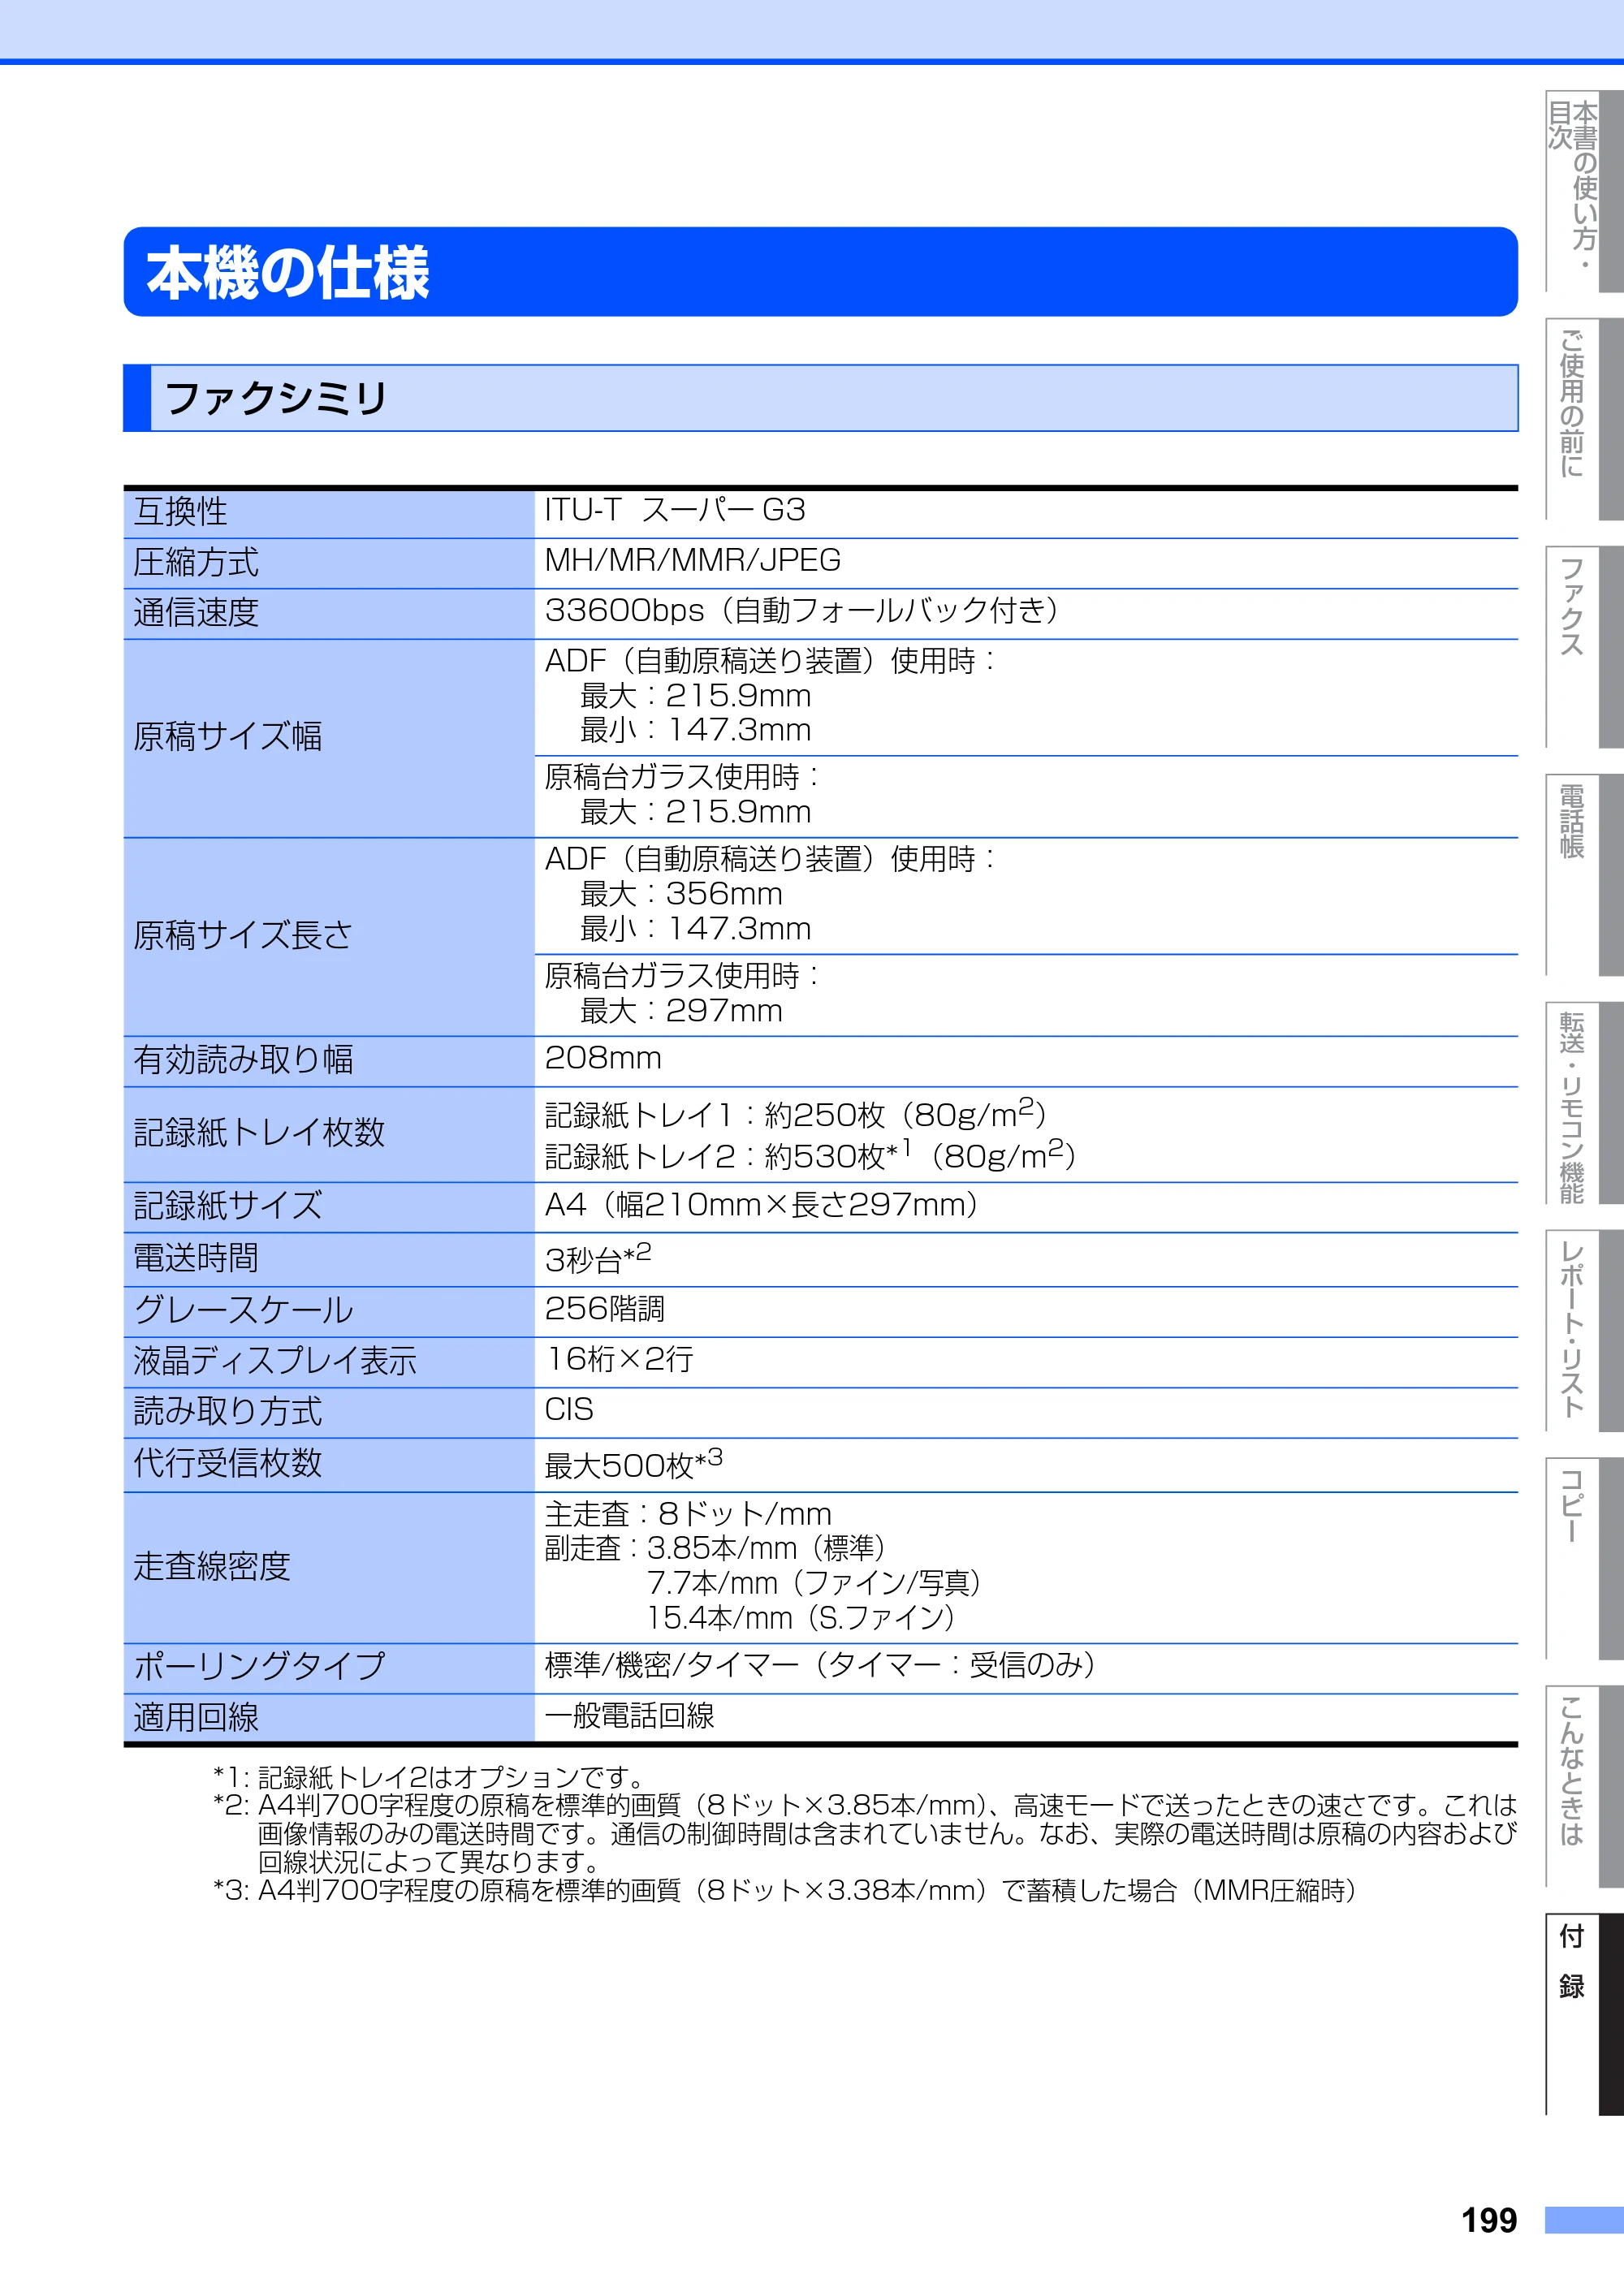Select the 互換性 row label
The image size is (1624, 2296).
[x=181, y=512]
